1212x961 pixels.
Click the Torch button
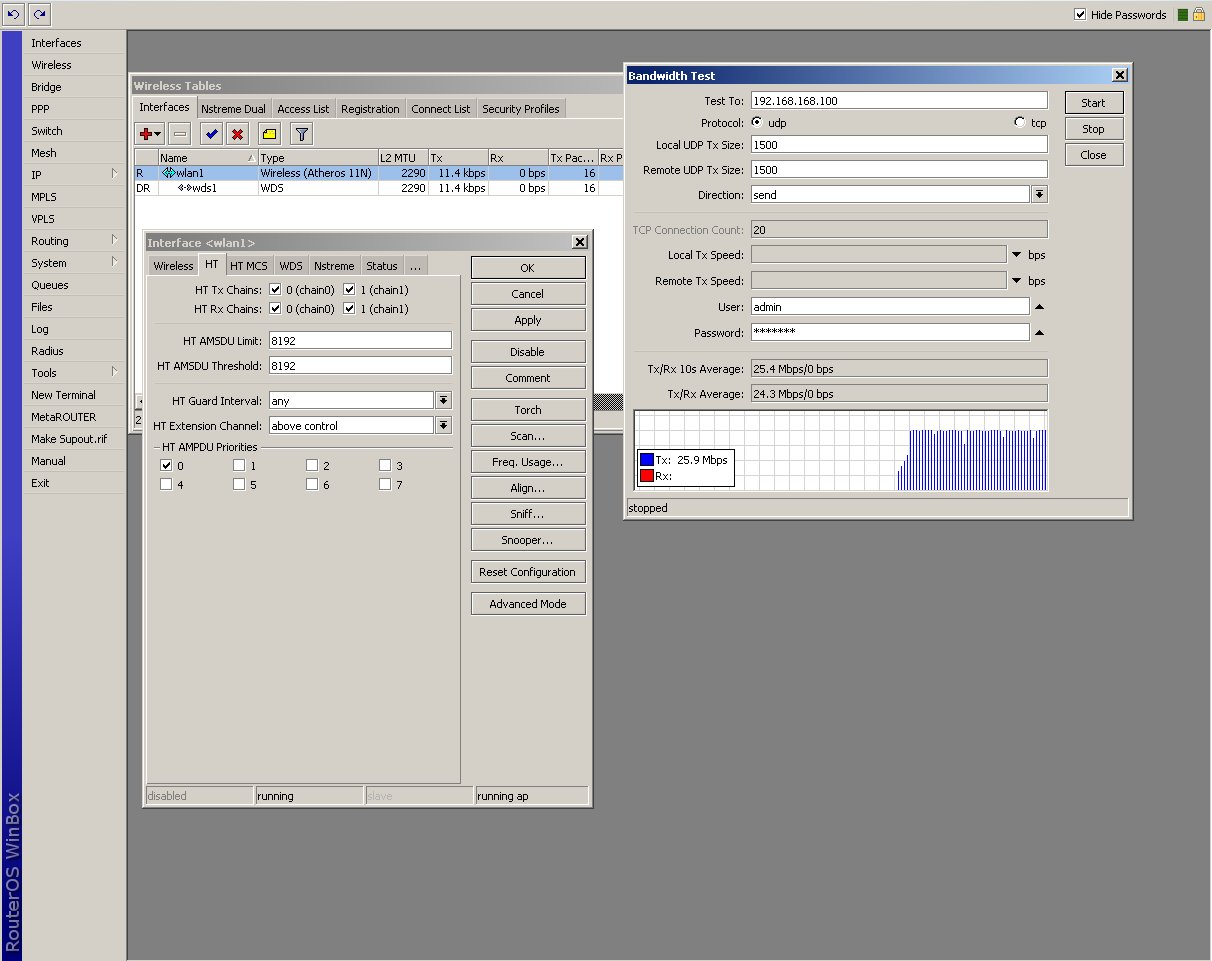[528, 410]
